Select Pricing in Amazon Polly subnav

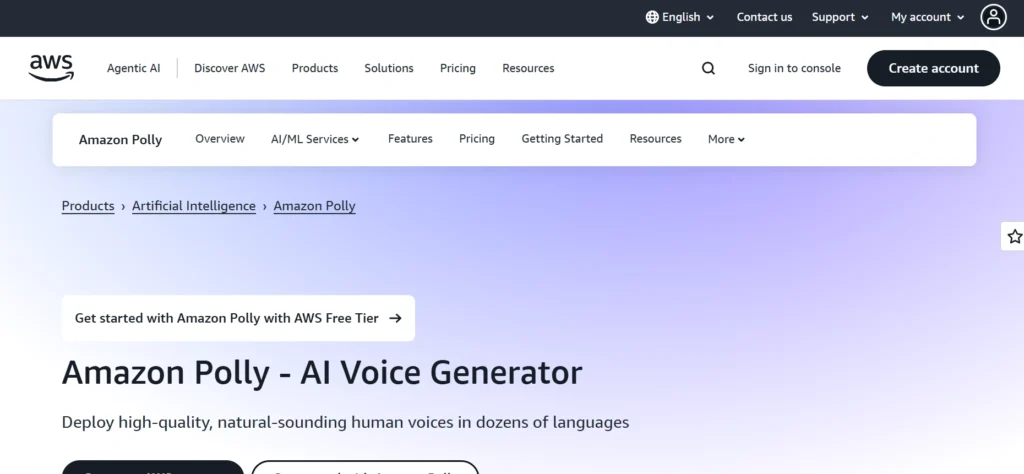477,139
